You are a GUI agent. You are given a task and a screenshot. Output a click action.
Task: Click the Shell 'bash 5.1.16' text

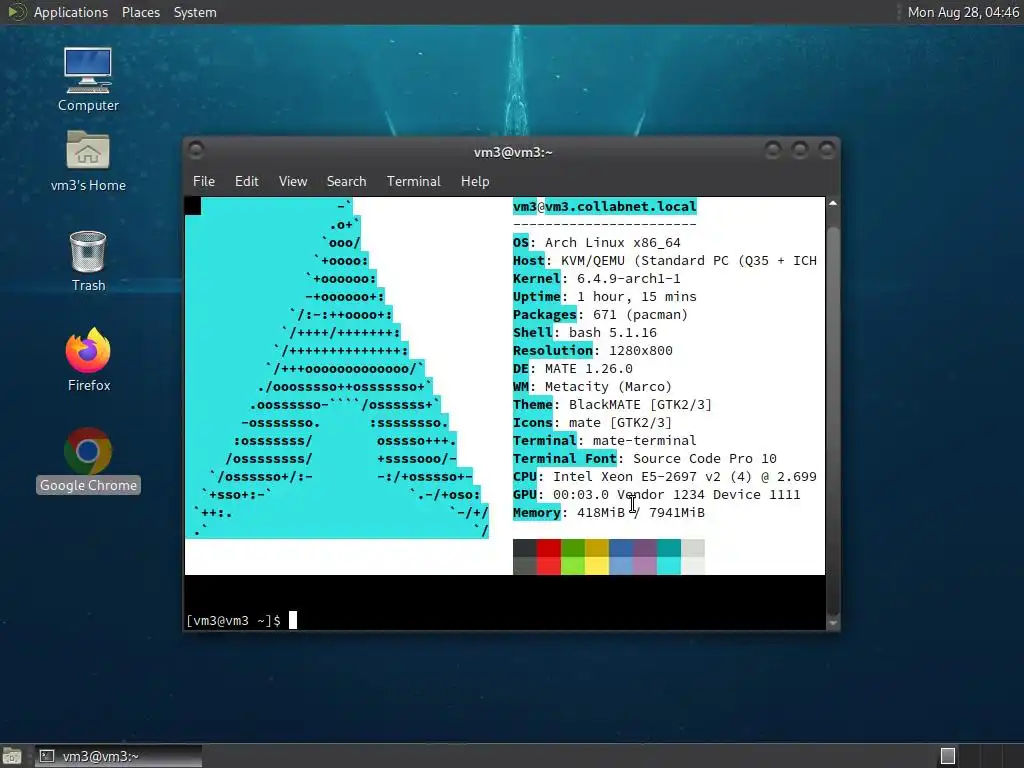pyautogui.click(x=613, y=332)
